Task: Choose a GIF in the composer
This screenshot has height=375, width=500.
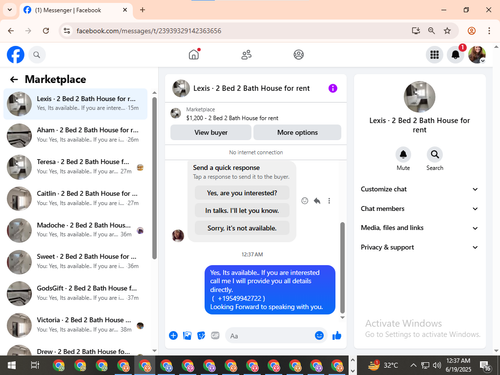Action: 215,335
